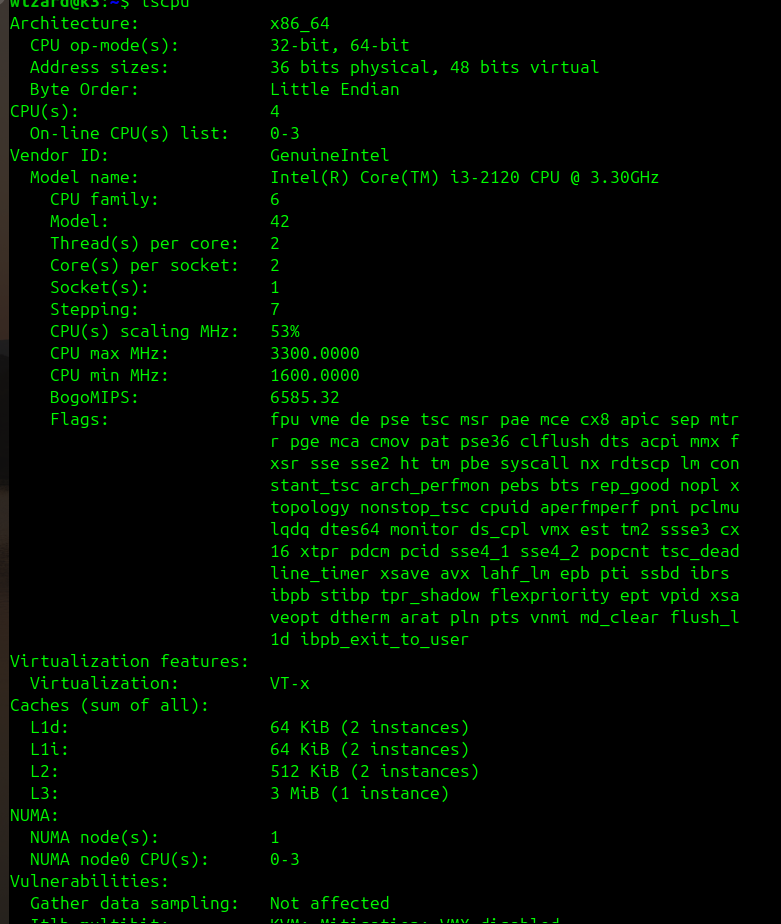Click the CPU max MHz value 3300.0000
781x924 pixels.
click(314, 354)
